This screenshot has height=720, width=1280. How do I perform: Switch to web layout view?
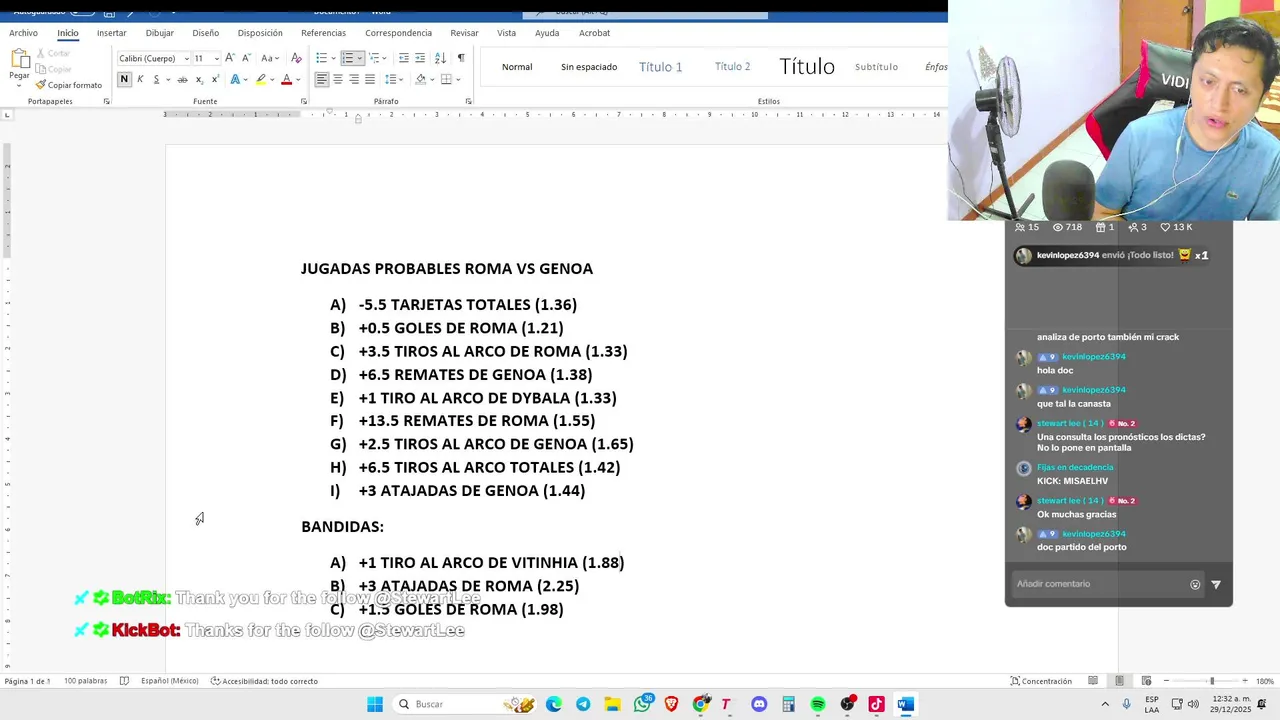coord(1146,681)
